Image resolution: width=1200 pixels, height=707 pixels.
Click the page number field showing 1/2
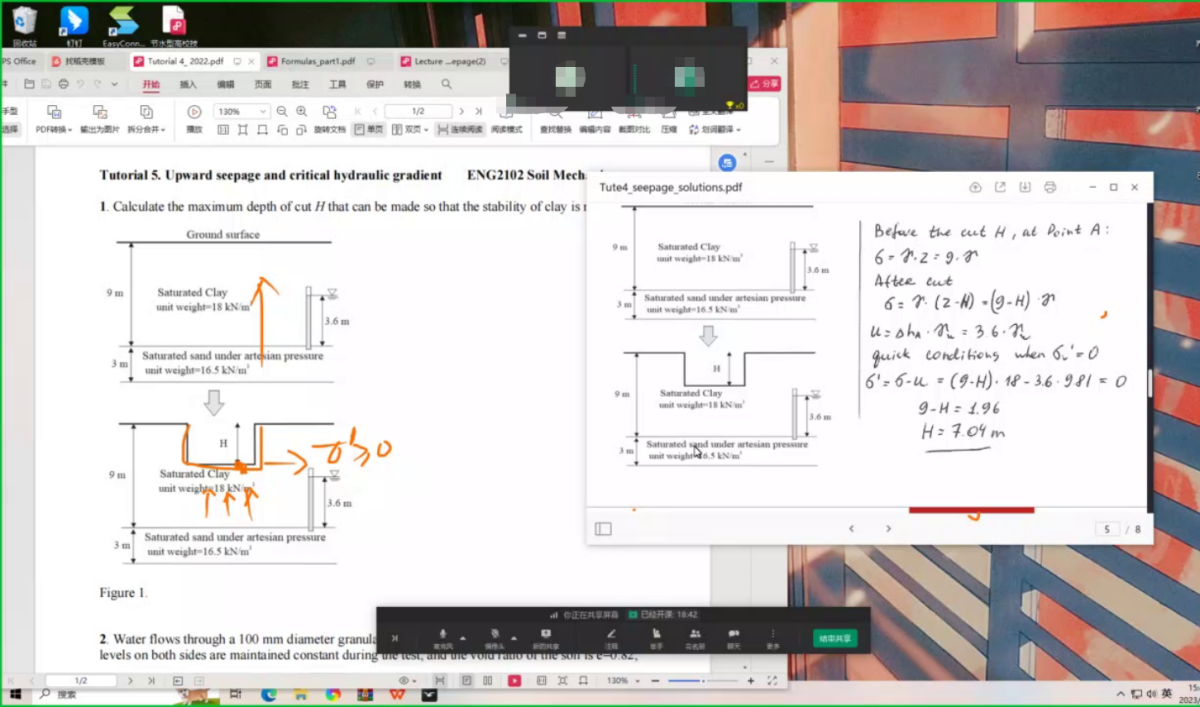click(417, 111)
